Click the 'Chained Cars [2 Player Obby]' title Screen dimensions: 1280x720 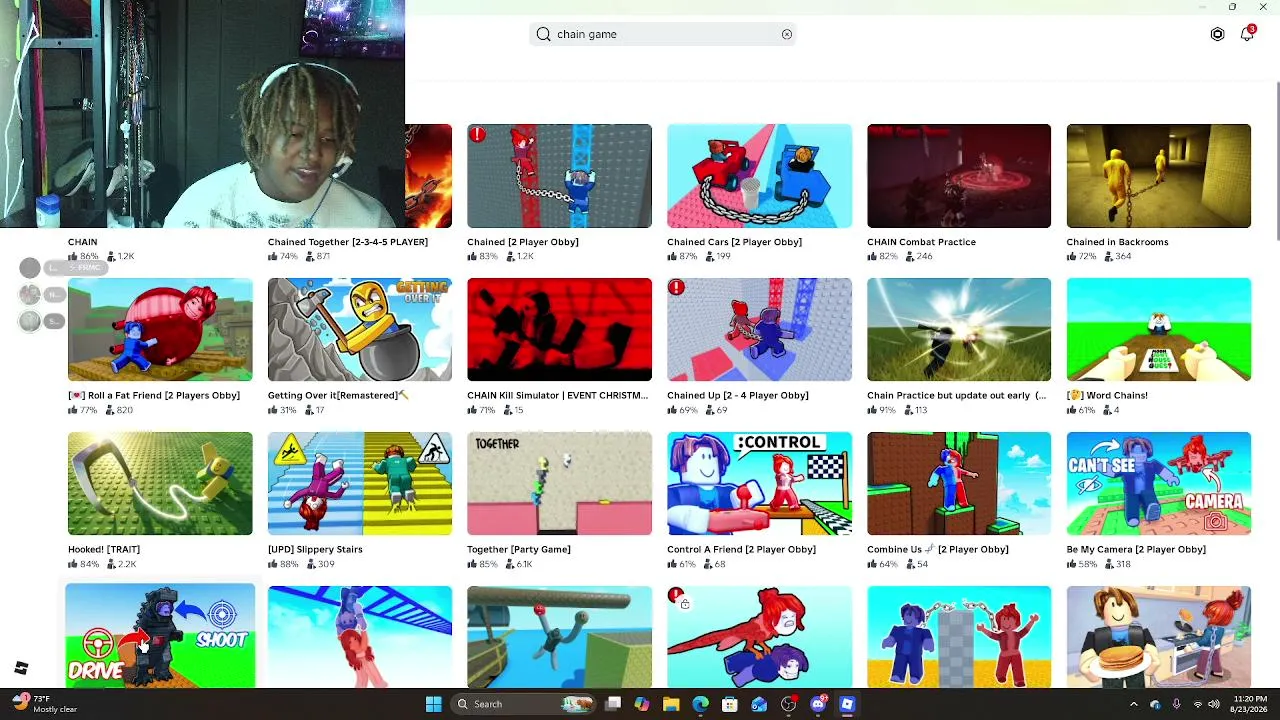point(734,242)
